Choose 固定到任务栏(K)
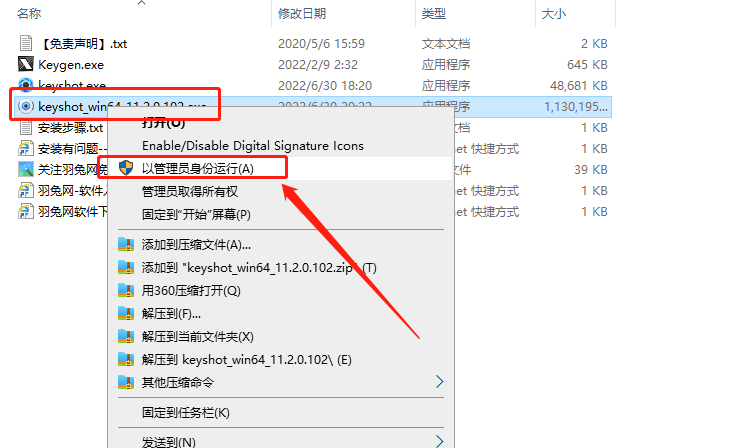This screenshot has width=738, height=448. pyautogui.click(x=185, y=413)
